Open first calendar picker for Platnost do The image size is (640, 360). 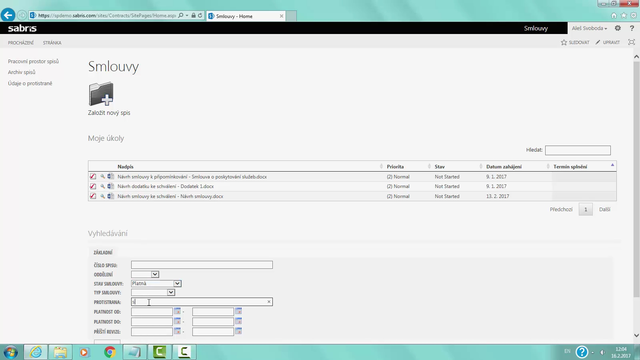pos(177,321)
